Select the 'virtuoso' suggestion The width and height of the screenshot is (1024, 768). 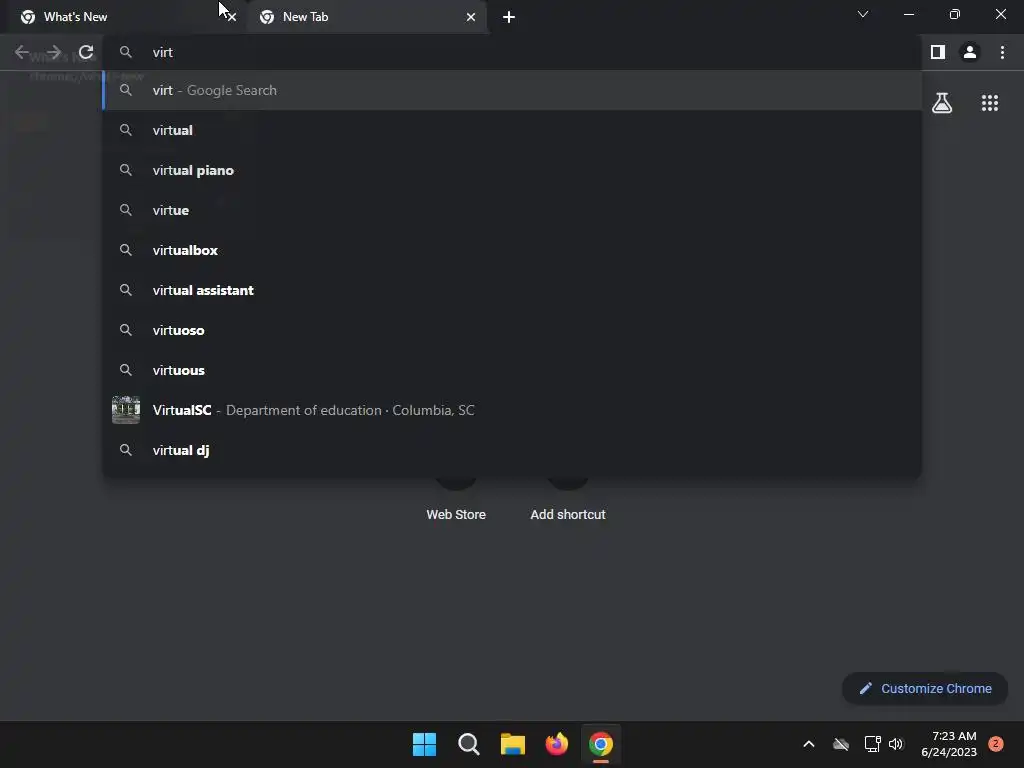(x=513, y=330)
